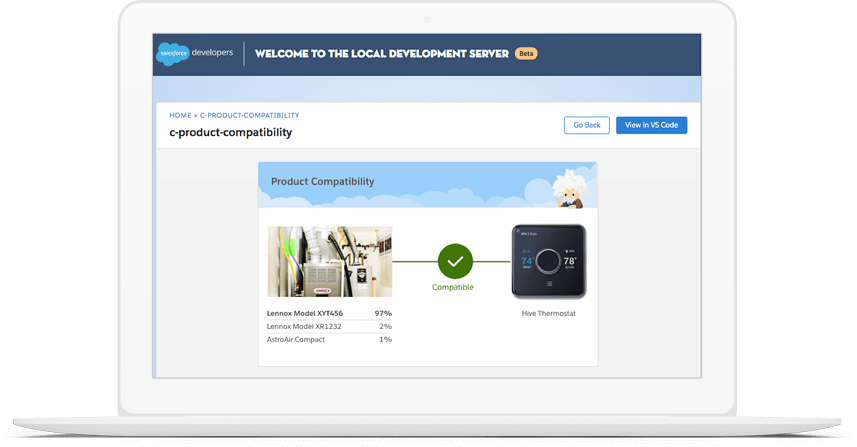Click the View in VS Code button
Screen dimensions: 857x447
pos(651,125)
